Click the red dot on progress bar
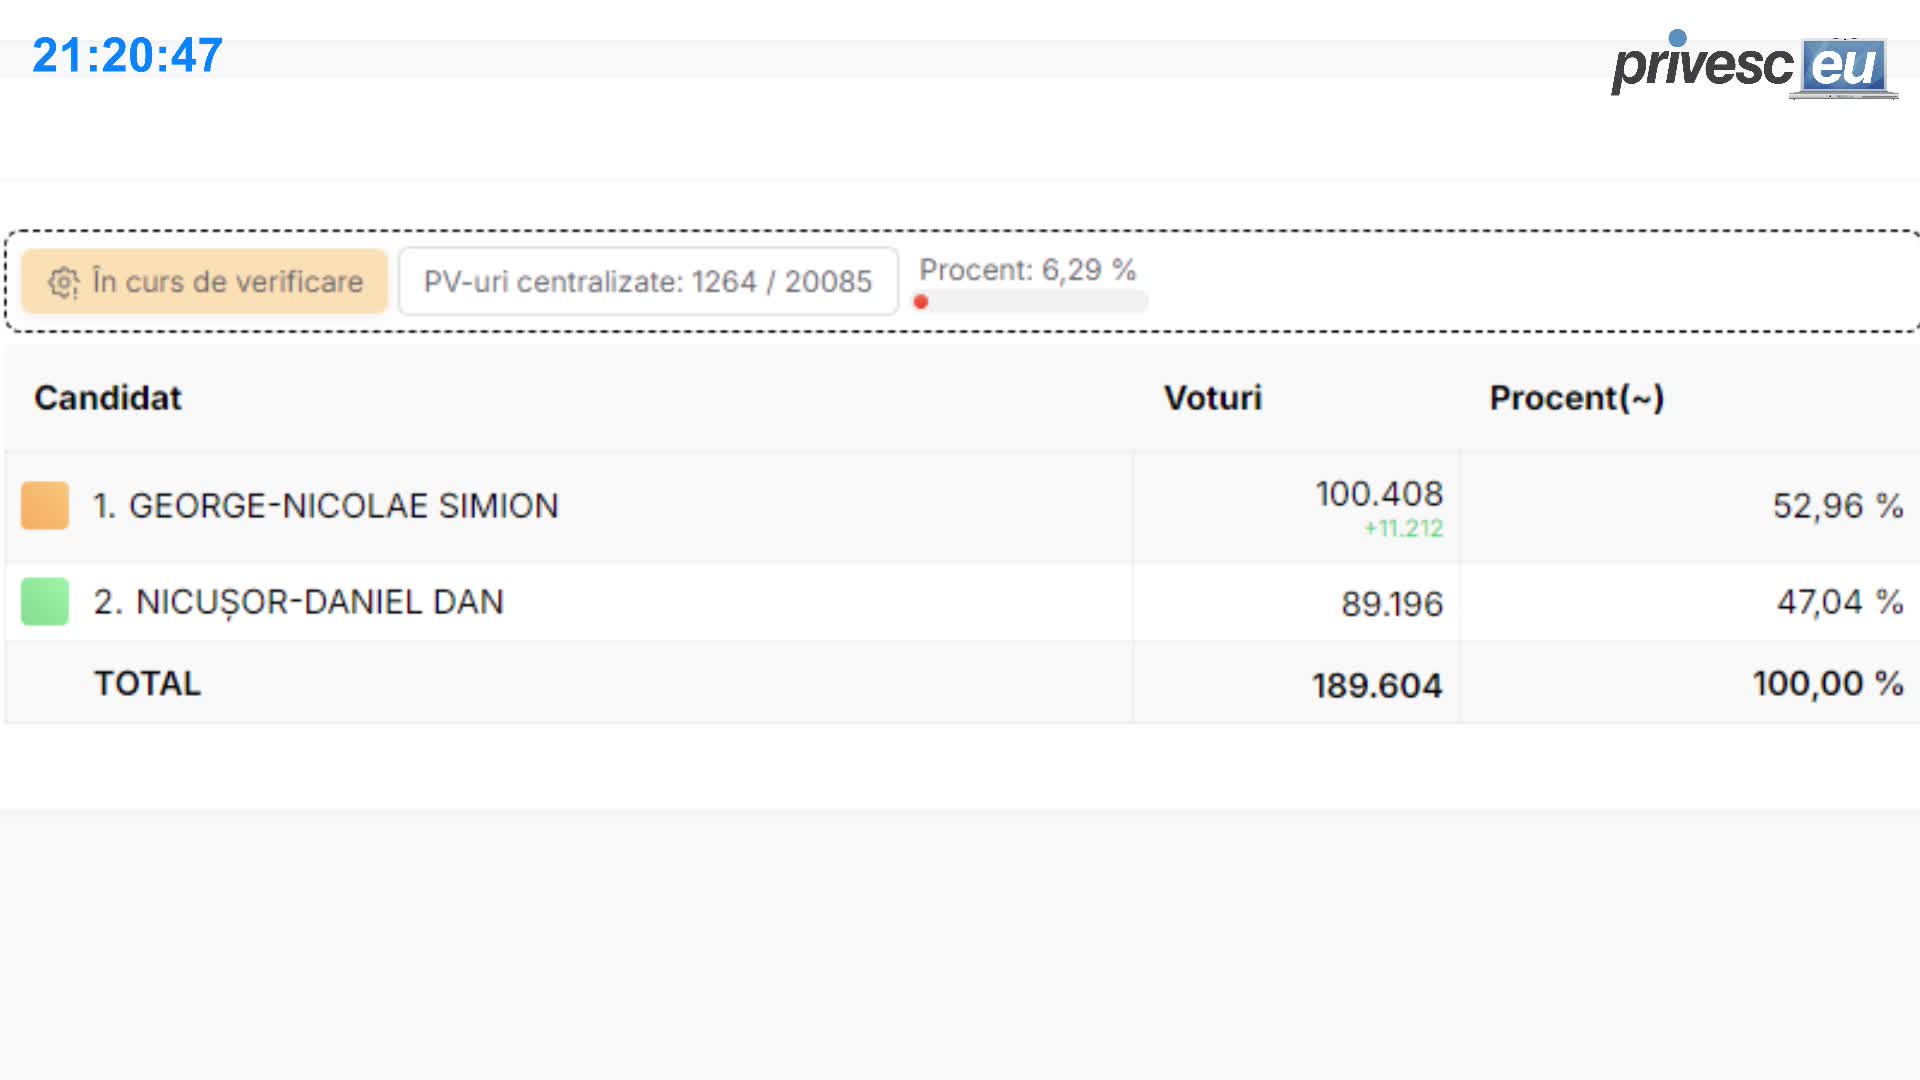 click(x=921, y=302)
